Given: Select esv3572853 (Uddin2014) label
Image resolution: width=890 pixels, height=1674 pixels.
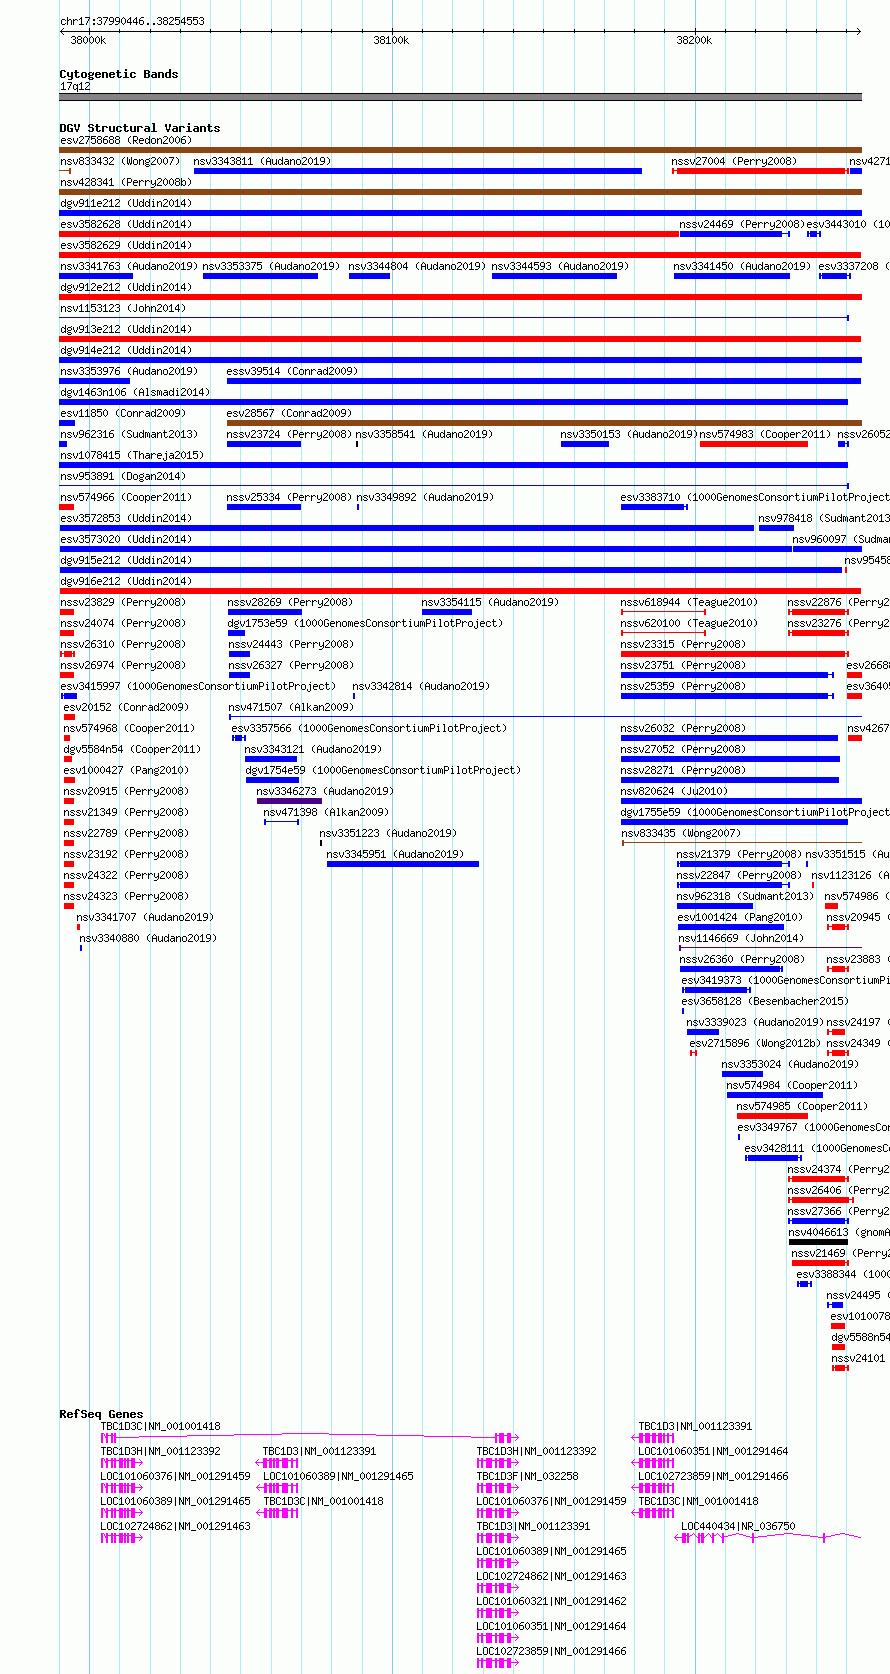Looking at the screenshot, I should point(125,518).
